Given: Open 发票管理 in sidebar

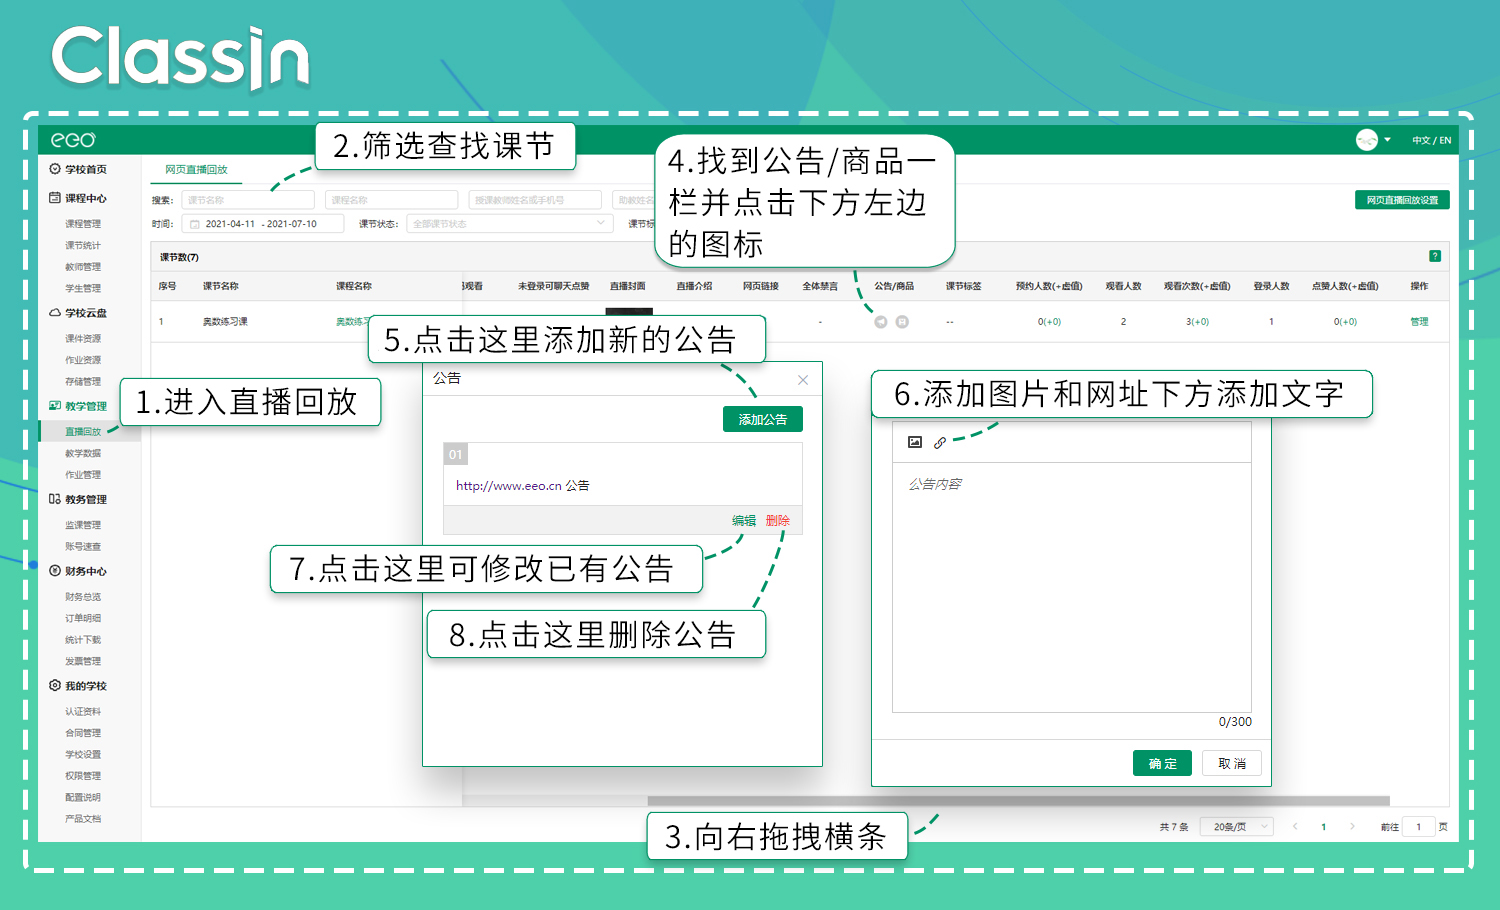Looking at the screenshot, I should click(83, 661).
